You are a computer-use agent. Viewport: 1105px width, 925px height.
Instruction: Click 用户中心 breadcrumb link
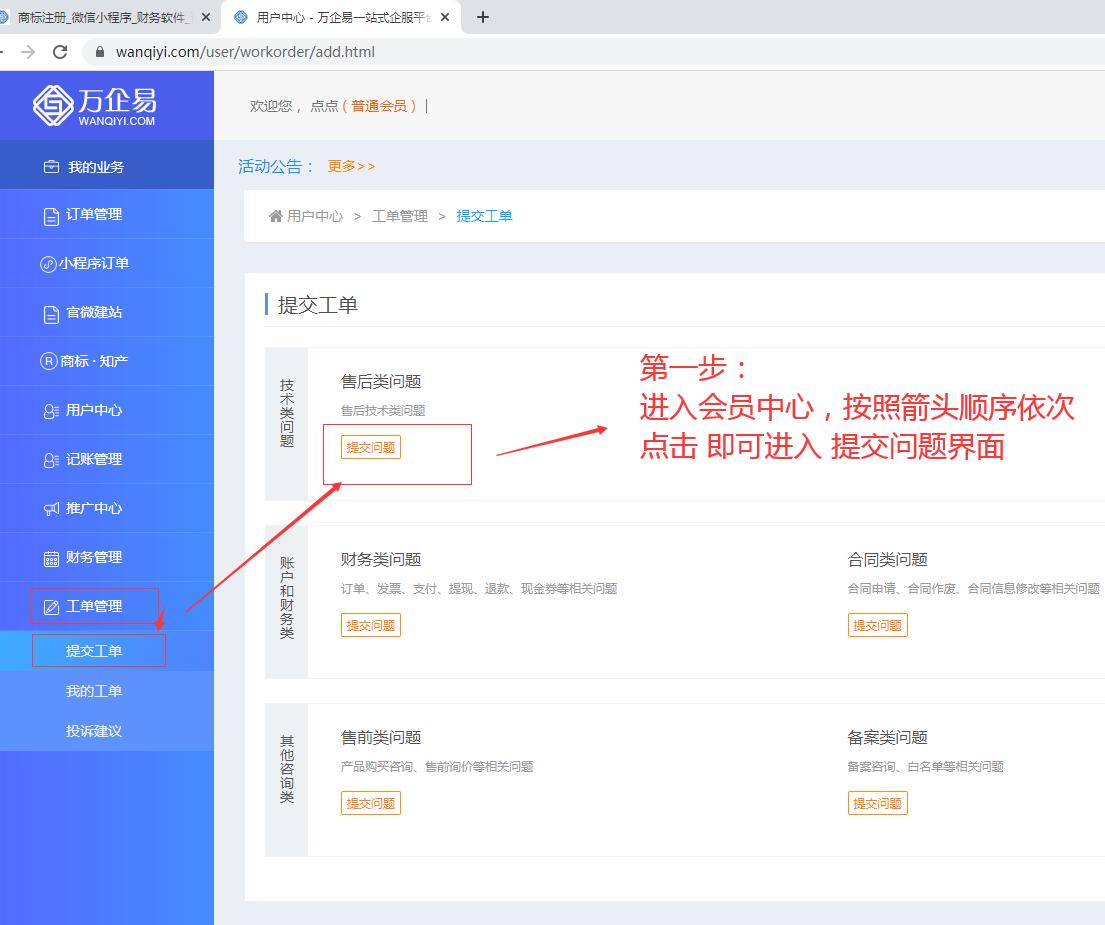point(315,216)
